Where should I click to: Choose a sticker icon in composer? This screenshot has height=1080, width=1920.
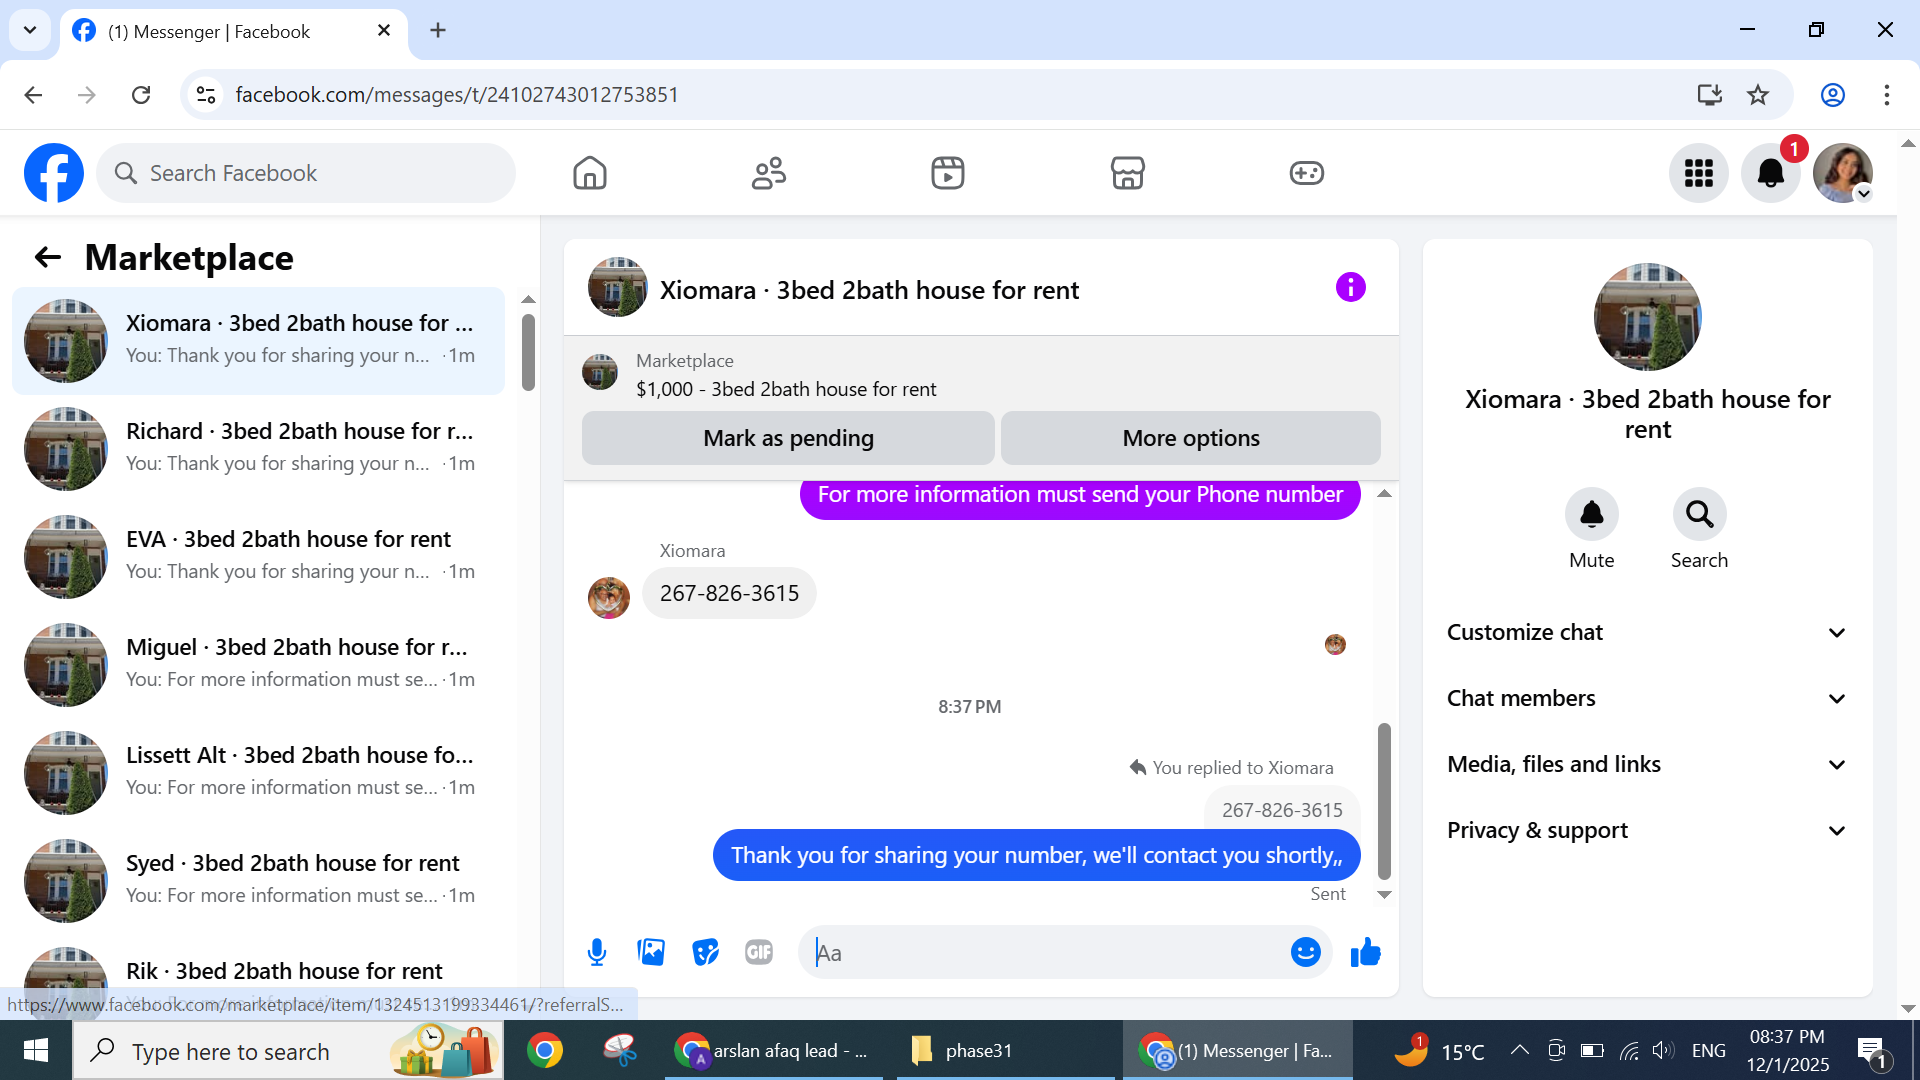[705, 952]
